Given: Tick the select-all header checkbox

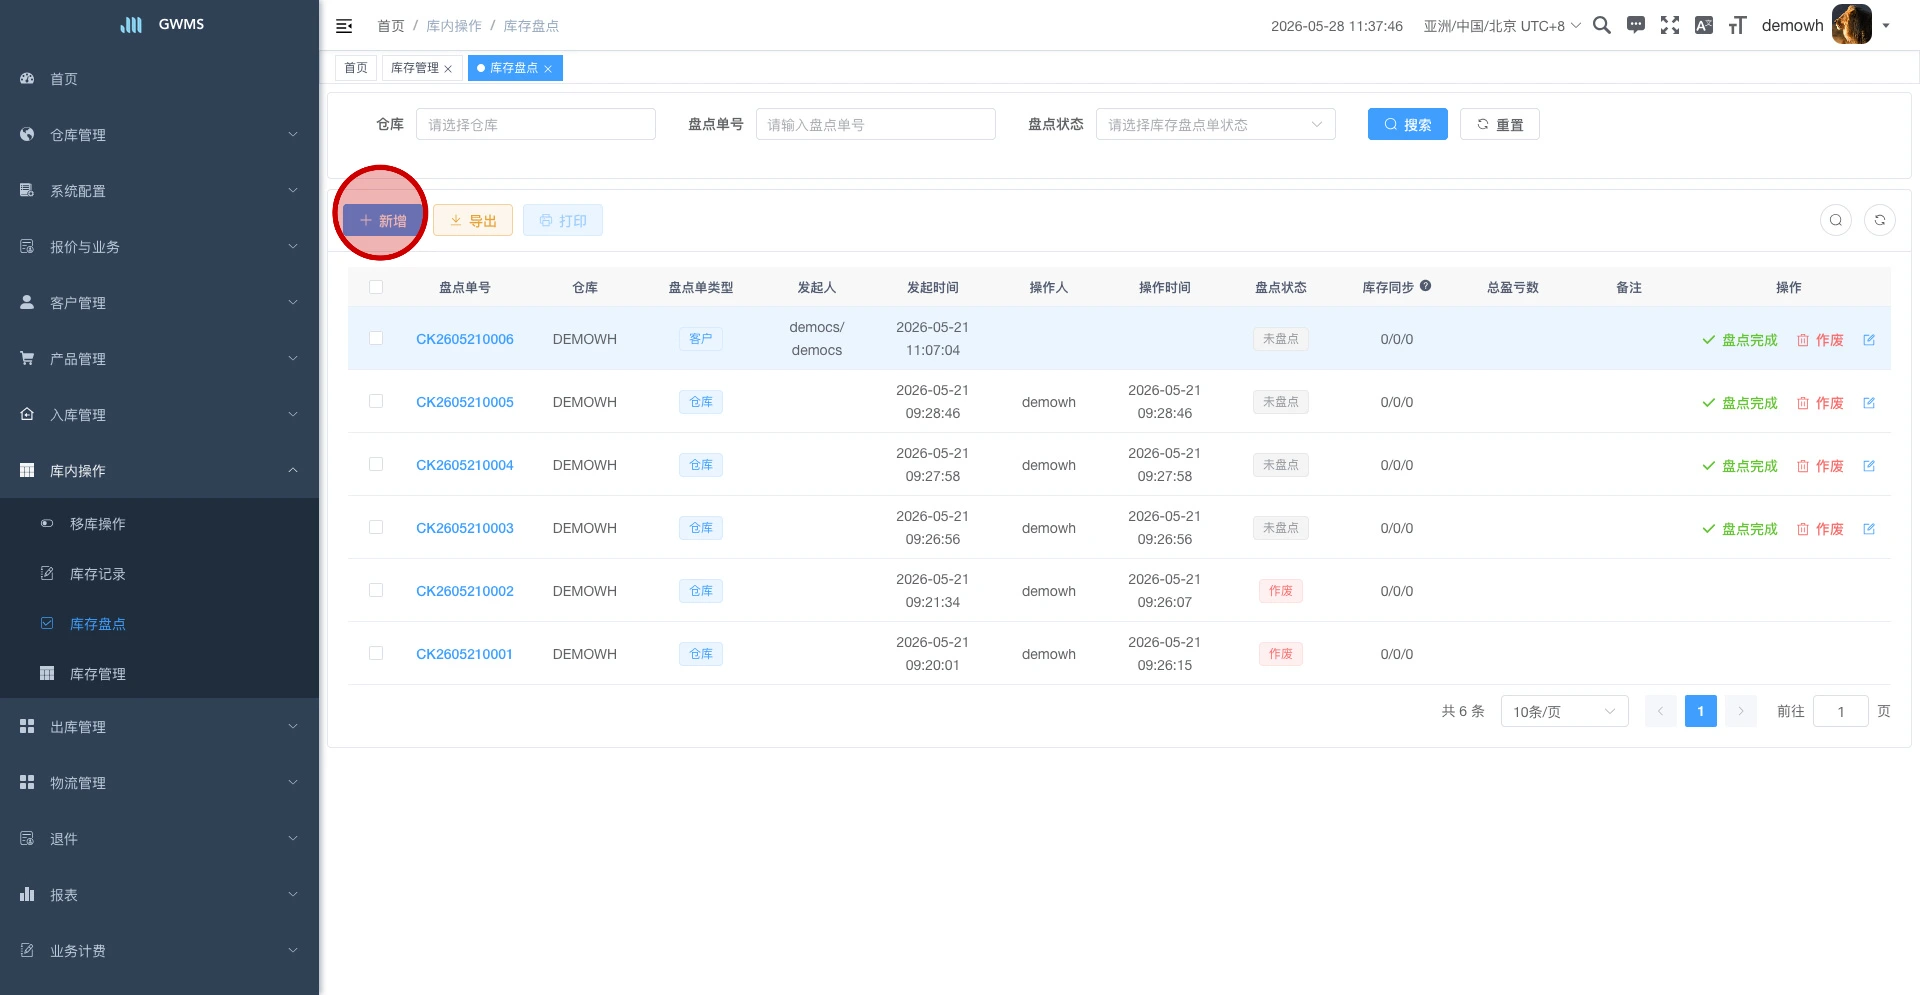Looking at the screenshot, I should (376, 287).
